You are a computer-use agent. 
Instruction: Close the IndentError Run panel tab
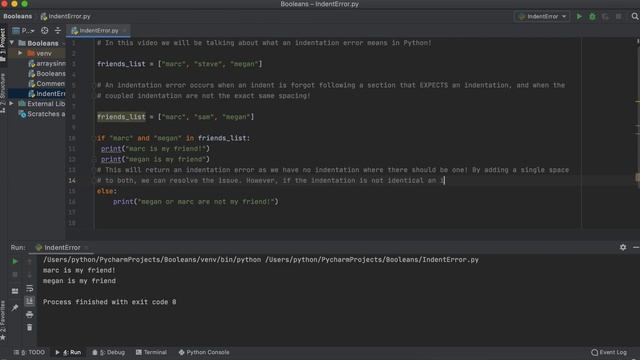click(86, 247)
